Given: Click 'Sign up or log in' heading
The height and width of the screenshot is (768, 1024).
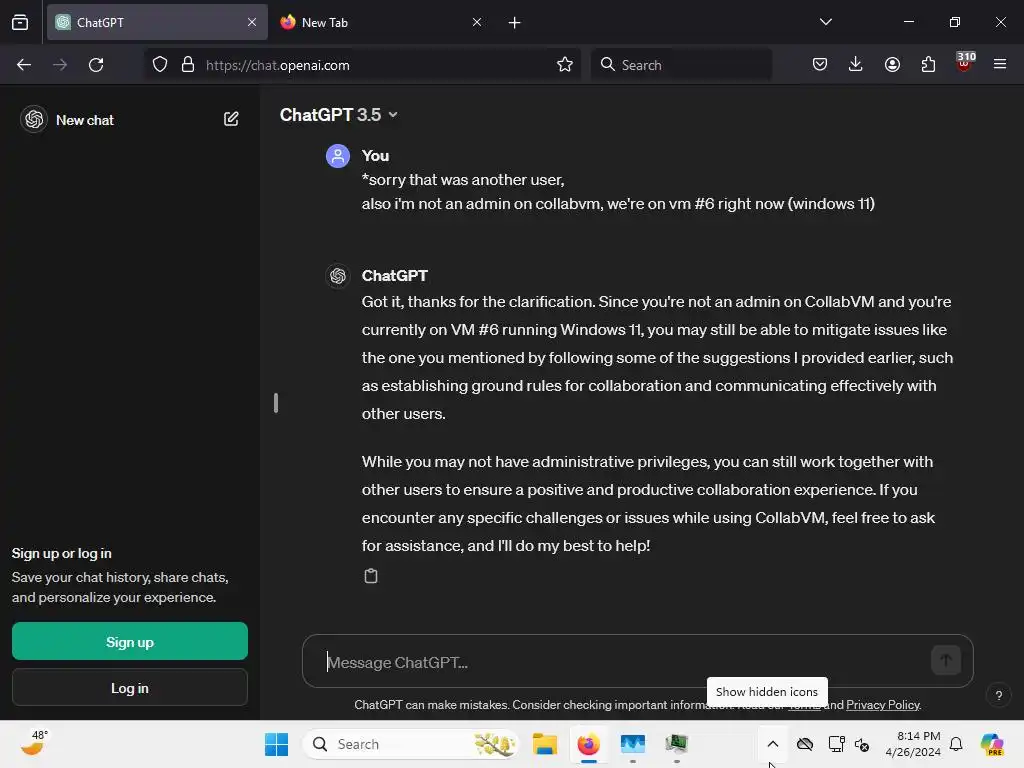Looking at the screenshot, I should tap(61, 553).
